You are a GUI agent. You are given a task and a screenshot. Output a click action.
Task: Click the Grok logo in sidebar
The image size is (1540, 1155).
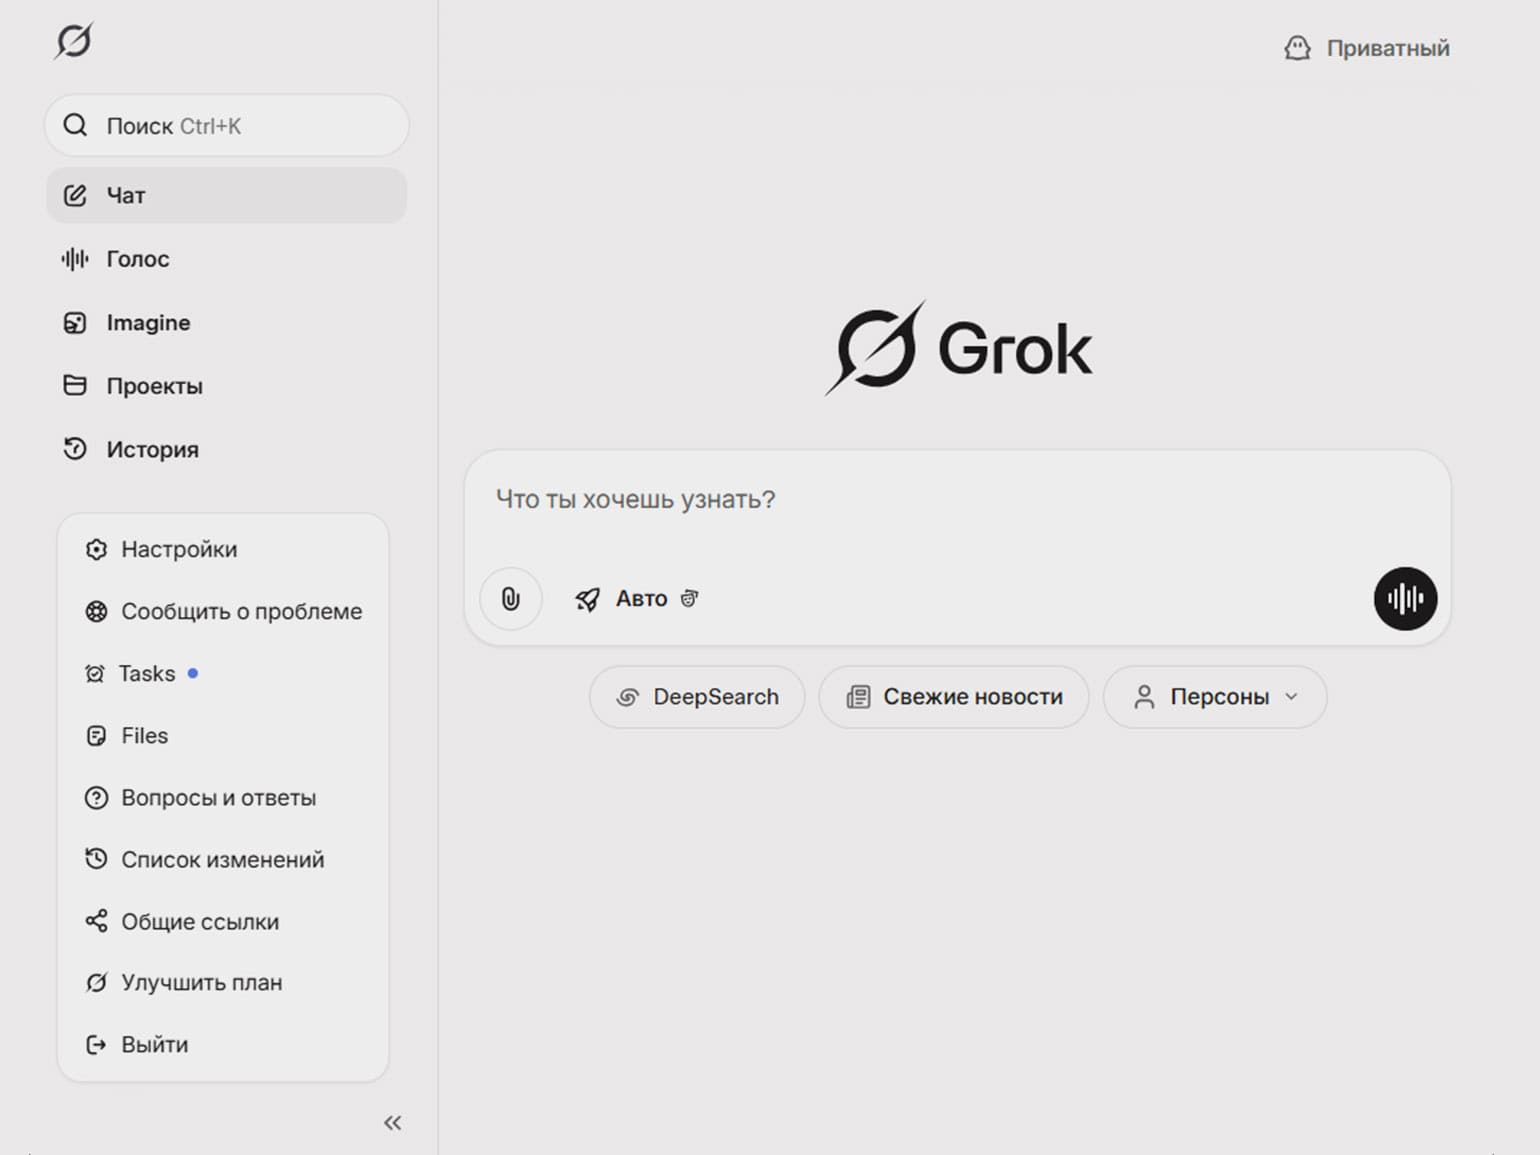(x=73, y=41)
